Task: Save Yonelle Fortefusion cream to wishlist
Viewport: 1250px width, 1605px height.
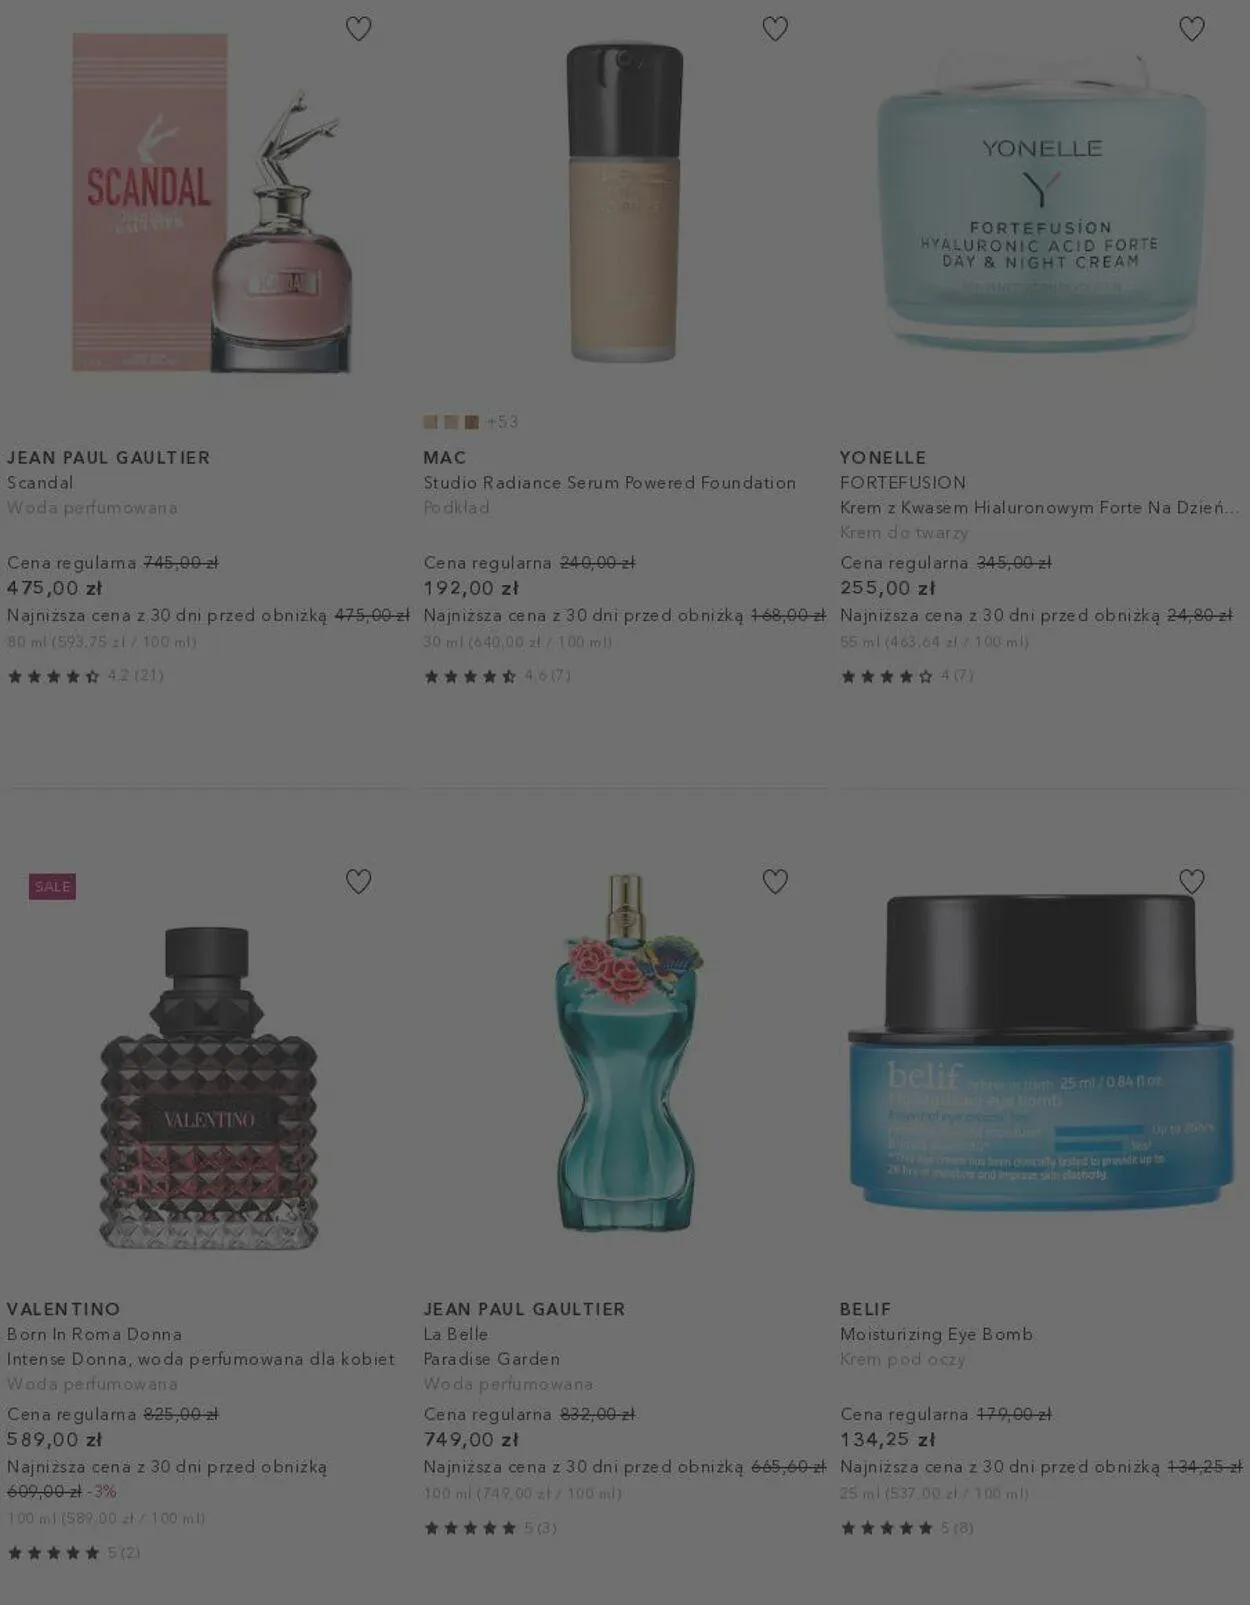Action: [x=1191, y=29]
